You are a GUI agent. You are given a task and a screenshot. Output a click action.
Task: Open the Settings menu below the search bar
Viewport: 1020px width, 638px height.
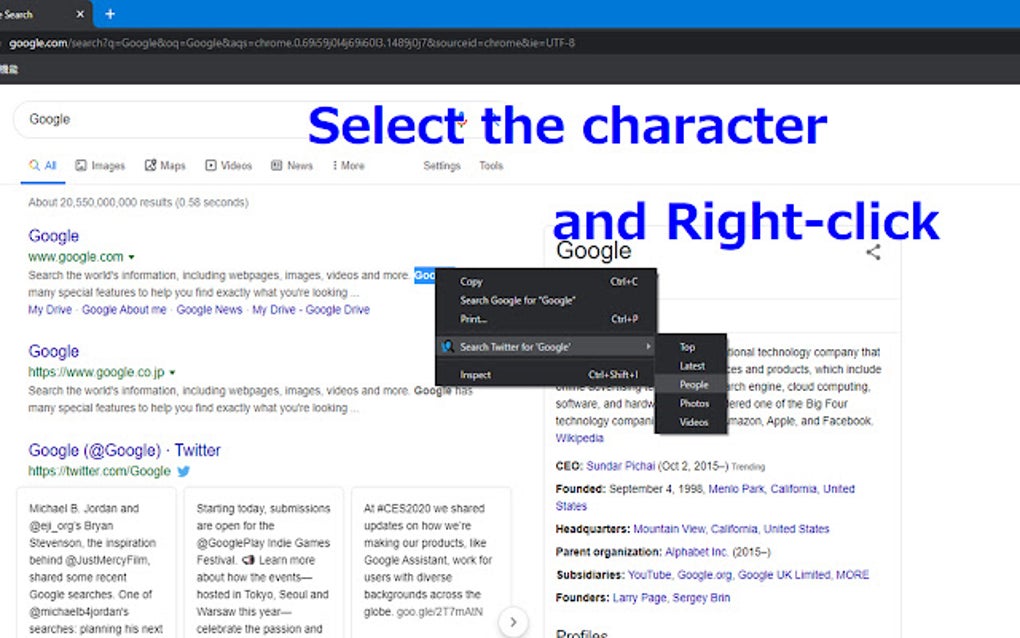(x=441, y=165)
